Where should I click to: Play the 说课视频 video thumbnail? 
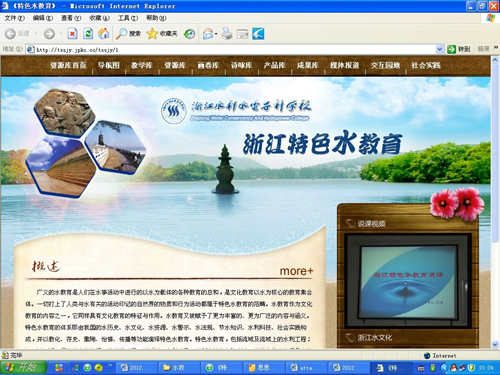[x=408, y=282]
